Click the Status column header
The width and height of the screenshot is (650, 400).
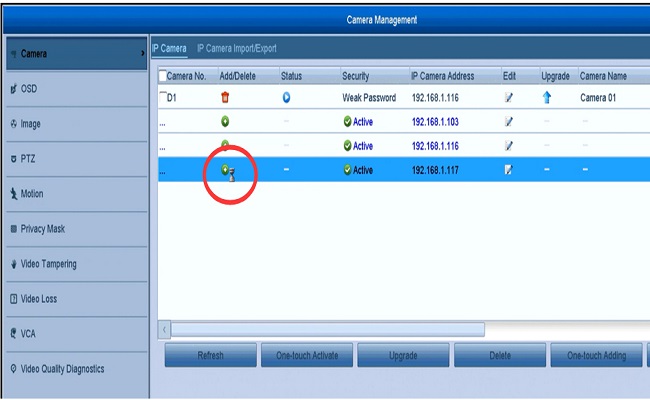pyautogui.click(x=310, y=76)
